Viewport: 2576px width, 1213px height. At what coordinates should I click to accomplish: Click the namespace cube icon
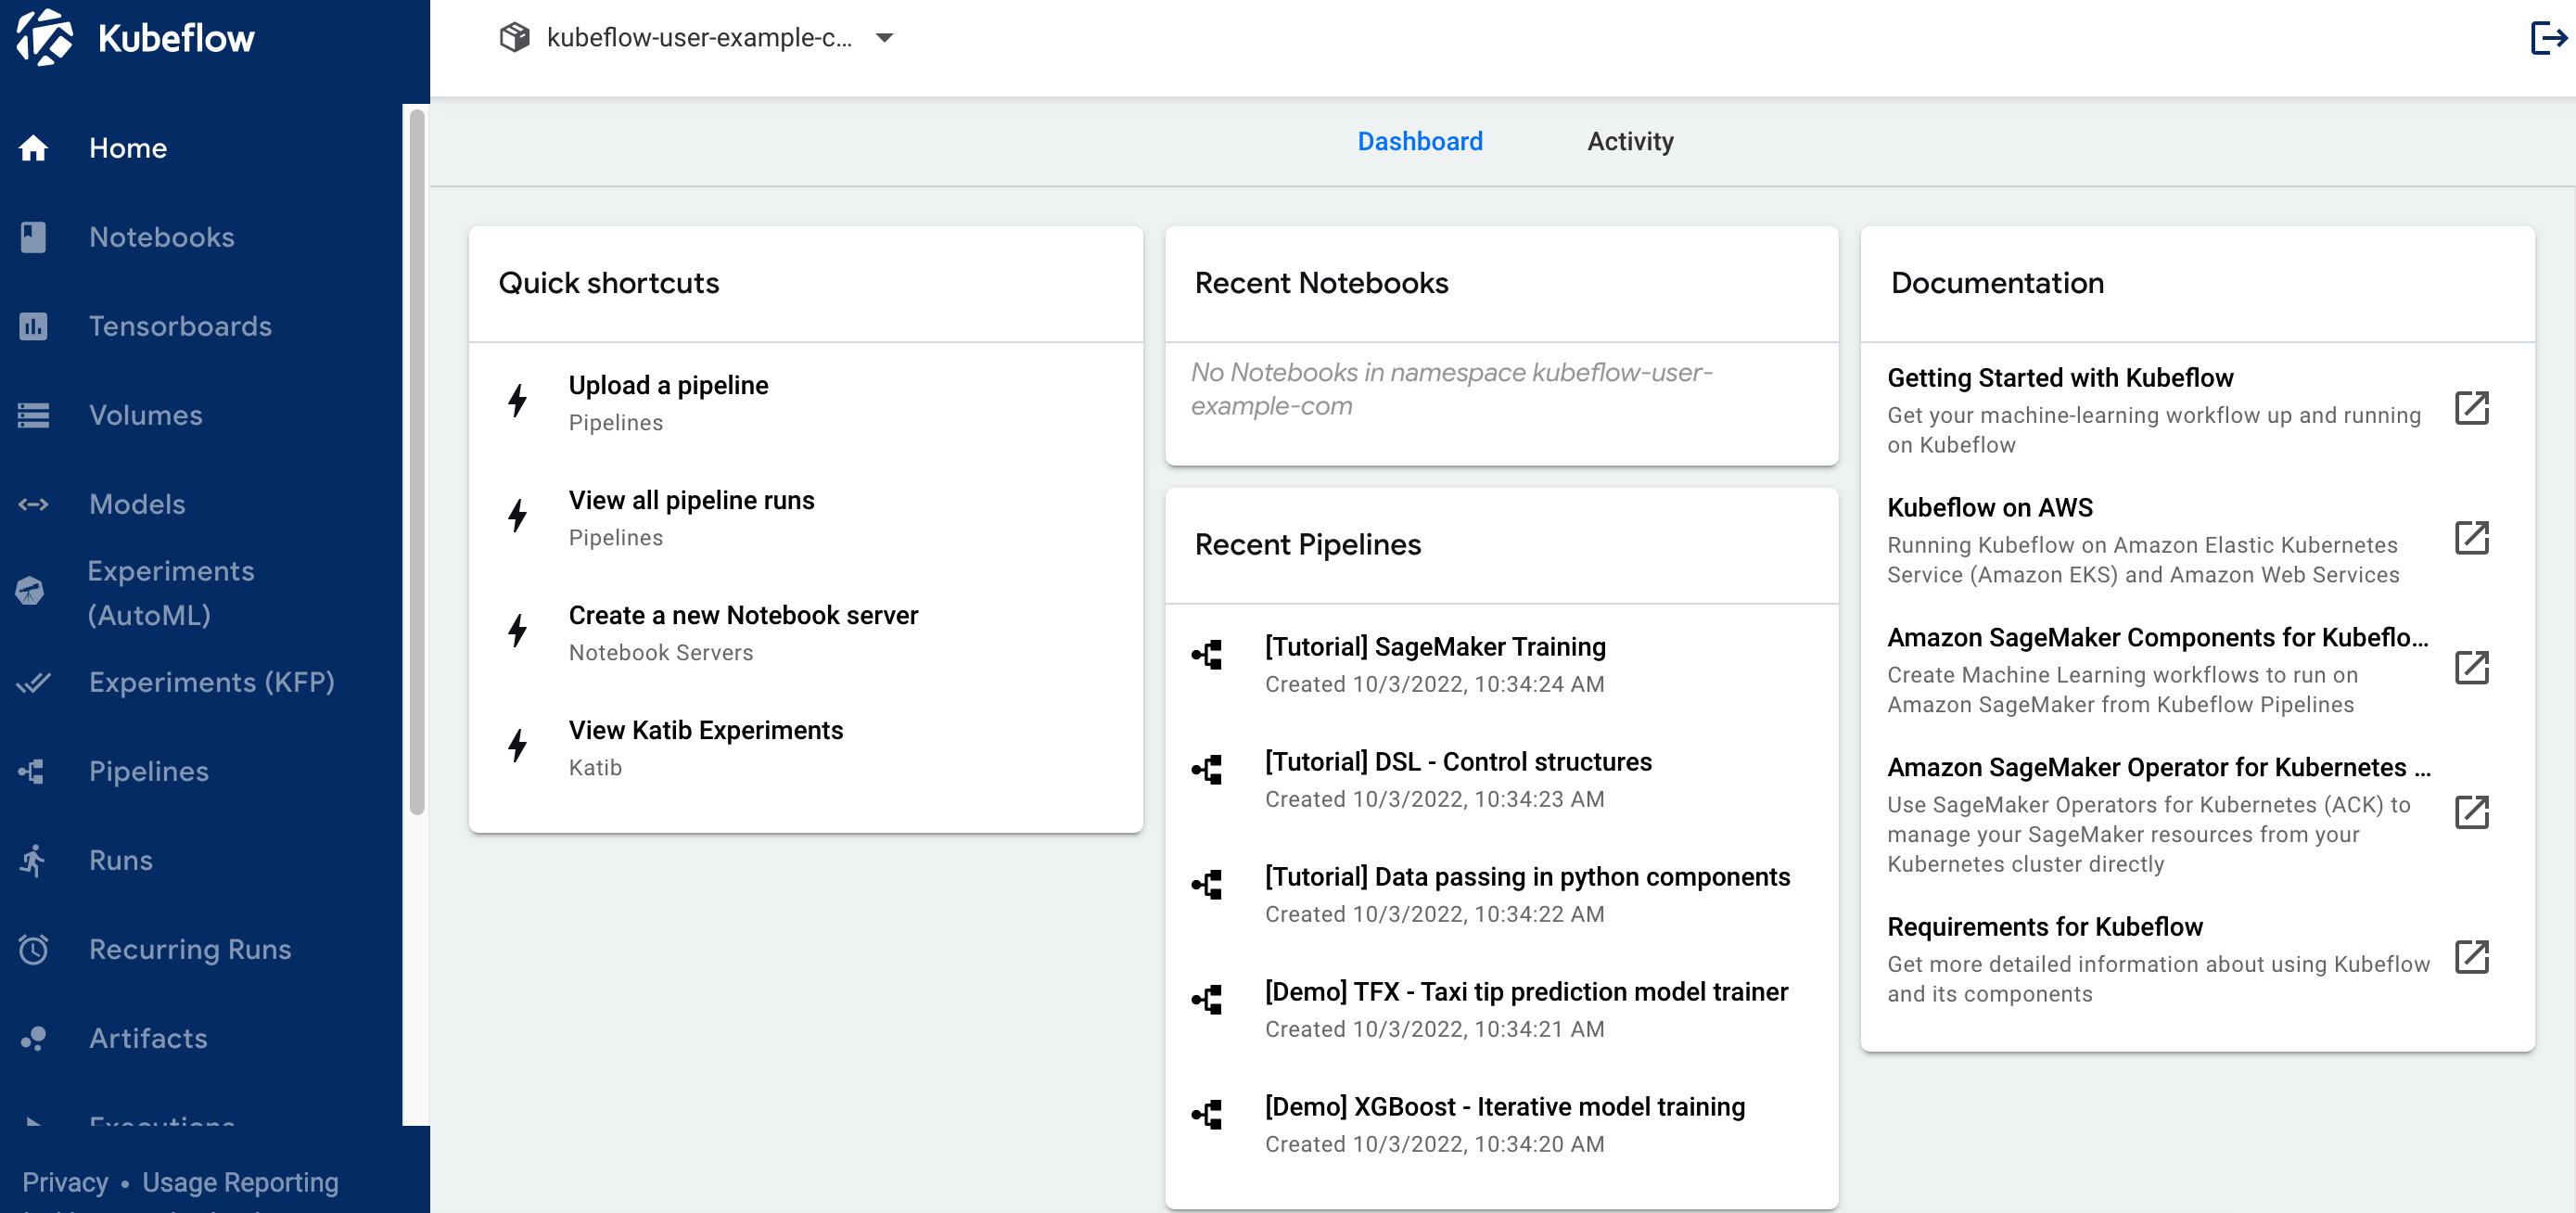[514, 37]
